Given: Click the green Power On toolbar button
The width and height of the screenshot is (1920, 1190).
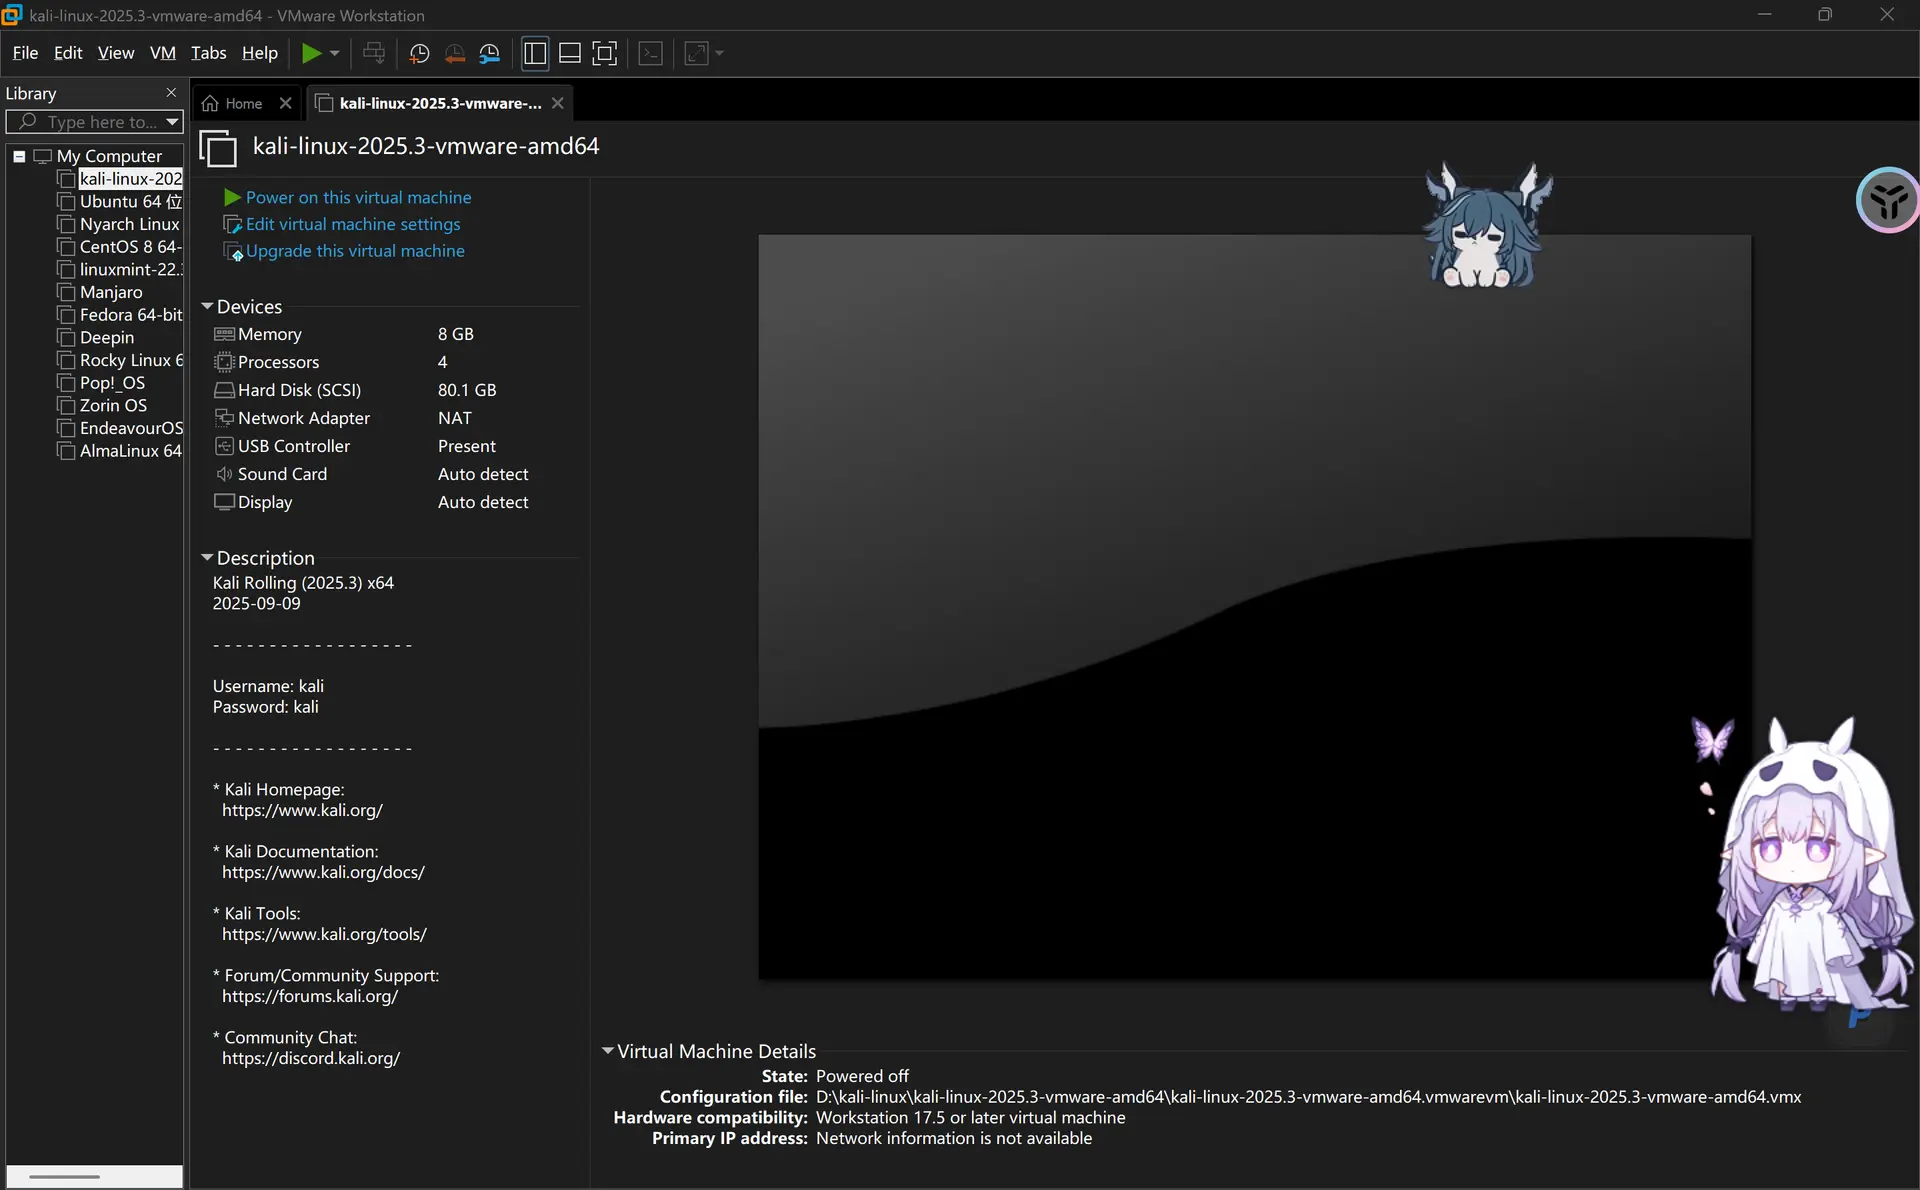Looking at the screenshot, I should pyautogui.click(x=312, y=53).
